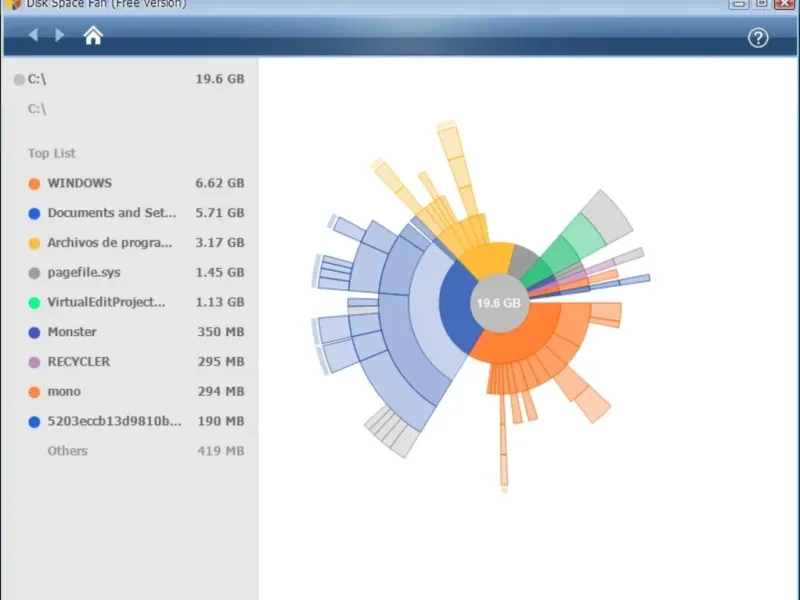800x600 pixels.
Task: Click the yellow dot beside Archivos de progra...
Action: click(x=34, y=243)
